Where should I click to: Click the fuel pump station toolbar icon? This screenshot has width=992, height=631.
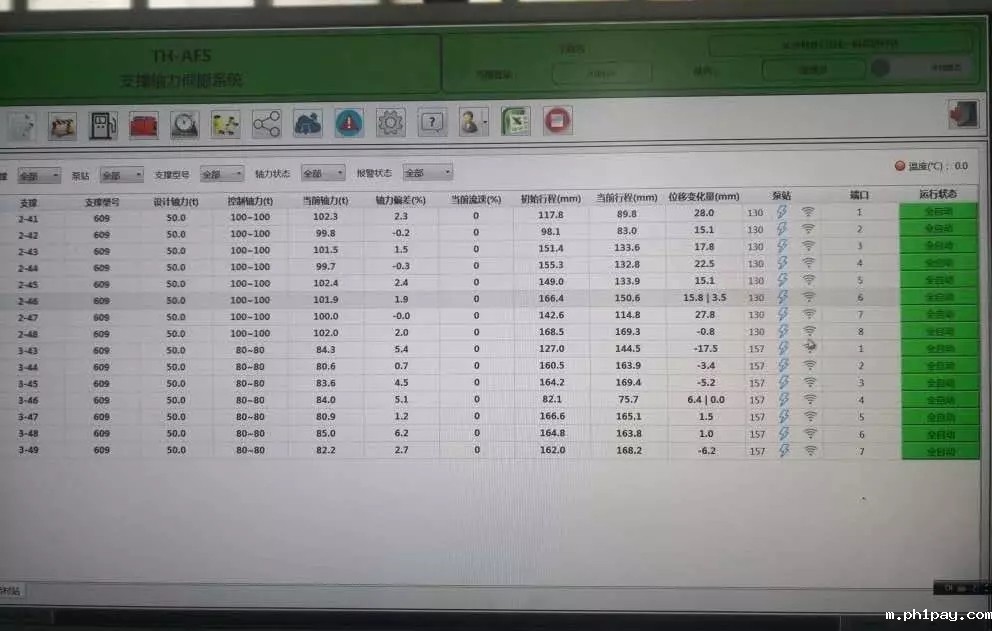click(104, 125)
